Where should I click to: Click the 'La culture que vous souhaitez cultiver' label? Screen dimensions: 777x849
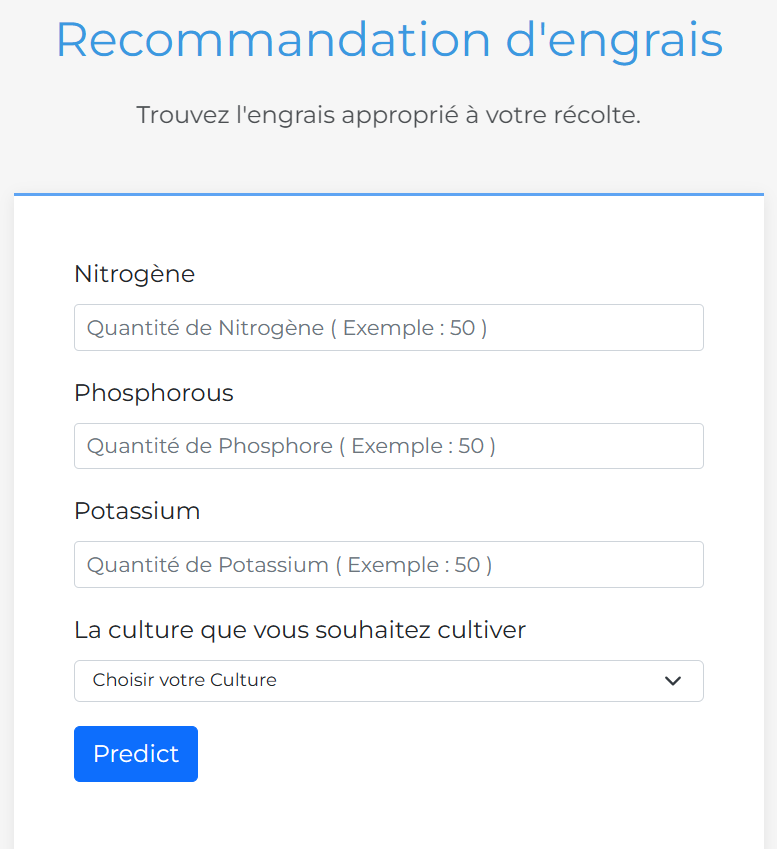(x=299, y=630)
